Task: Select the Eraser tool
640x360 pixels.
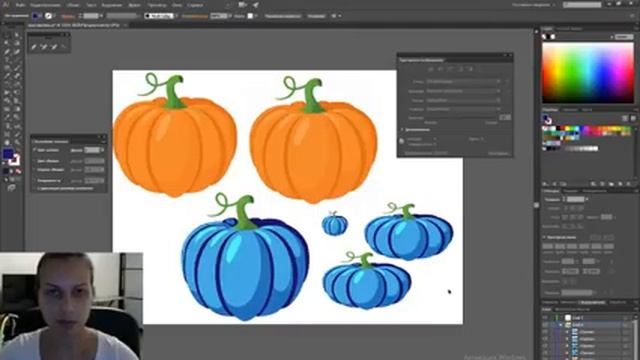Action: pos(17,76)
